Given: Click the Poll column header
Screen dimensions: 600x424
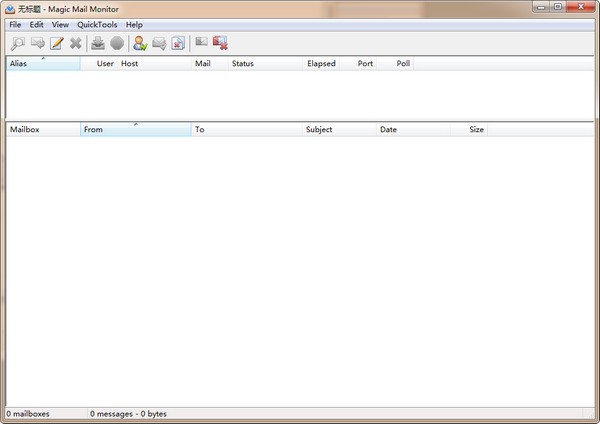Looking at the screenshot, I should point(395,64).
